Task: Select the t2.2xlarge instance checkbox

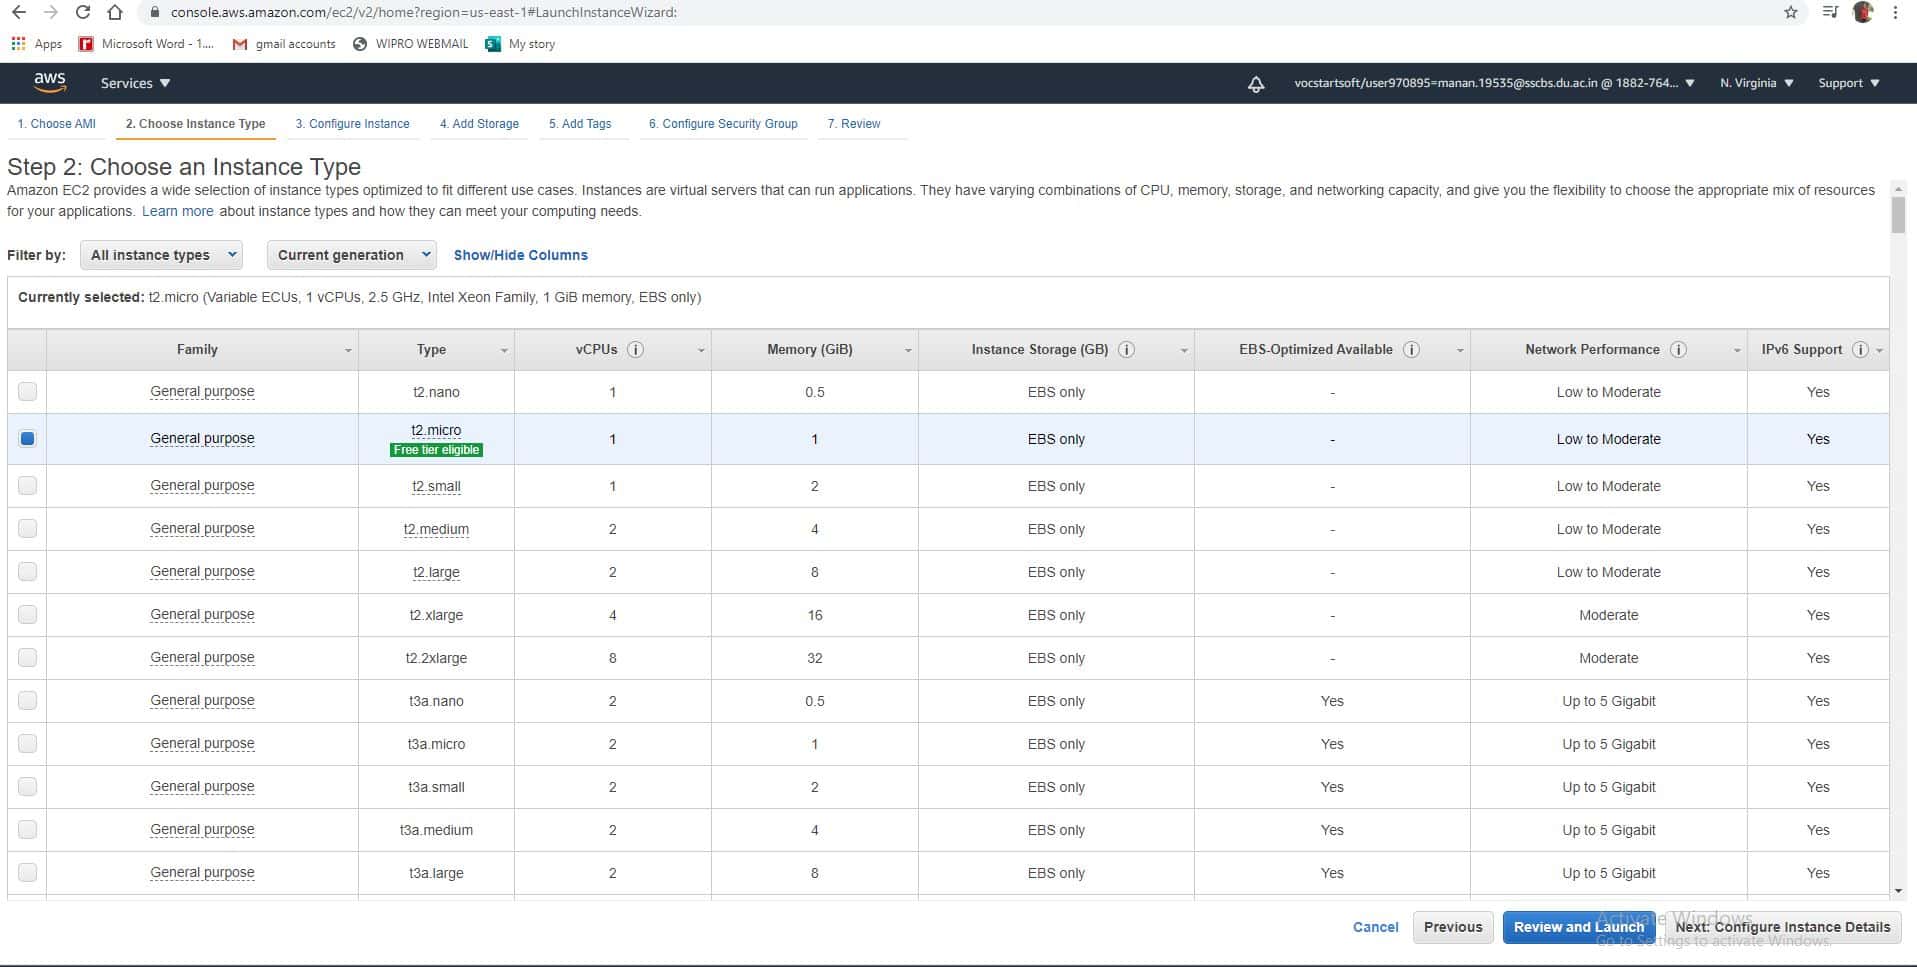Action: pos(27,657)
